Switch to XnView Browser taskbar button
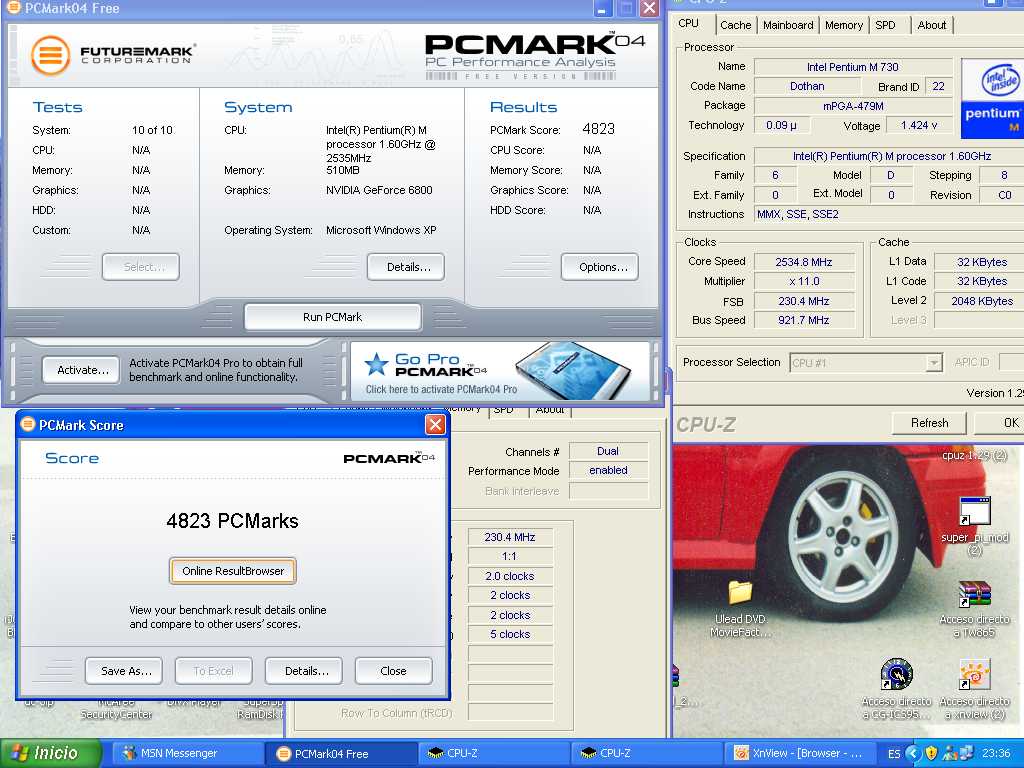Image resolution: width=1024 pixels, height=768 pixels. (x=799, y=754)
